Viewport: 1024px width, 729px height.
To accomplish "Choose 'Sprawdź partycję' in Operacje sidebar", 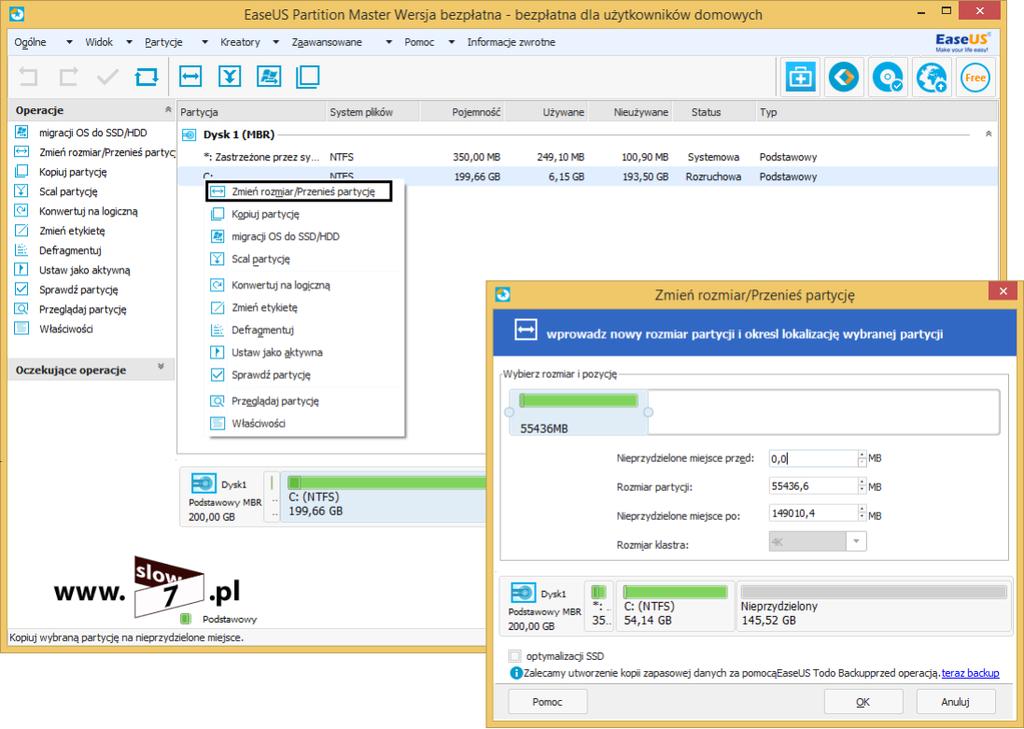I will tap(78, 289).
